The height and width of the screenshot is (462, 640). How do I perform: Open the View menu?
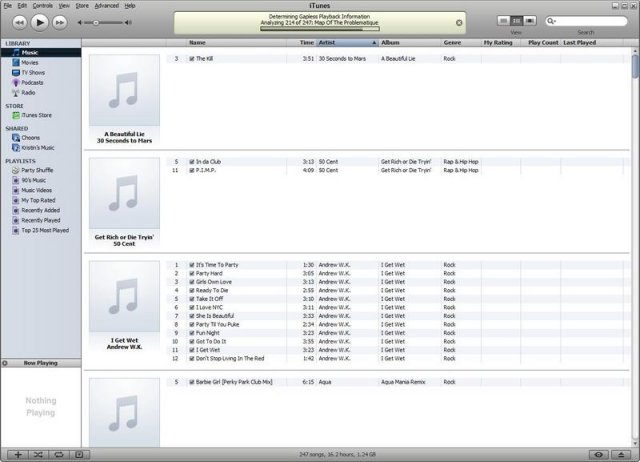64,6
